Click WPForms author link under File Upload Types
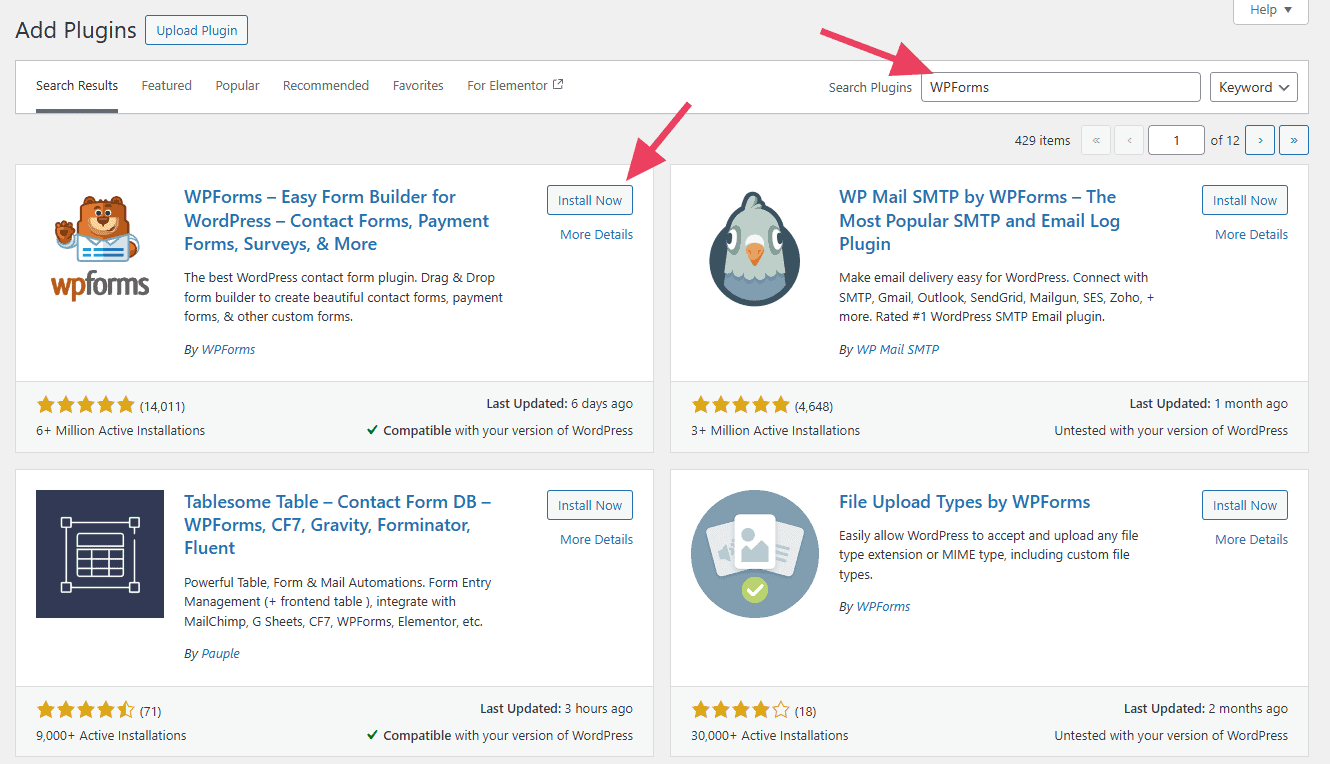1330x764 pixels. [883, 607]
